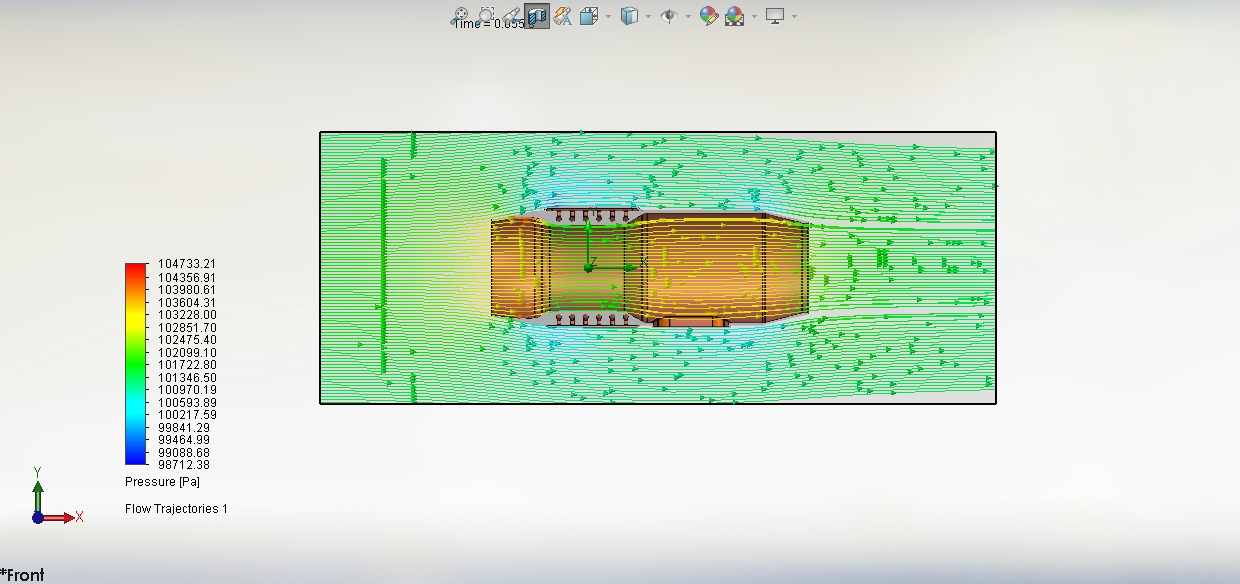Expand the View Settings dropdown arrow

795,16
